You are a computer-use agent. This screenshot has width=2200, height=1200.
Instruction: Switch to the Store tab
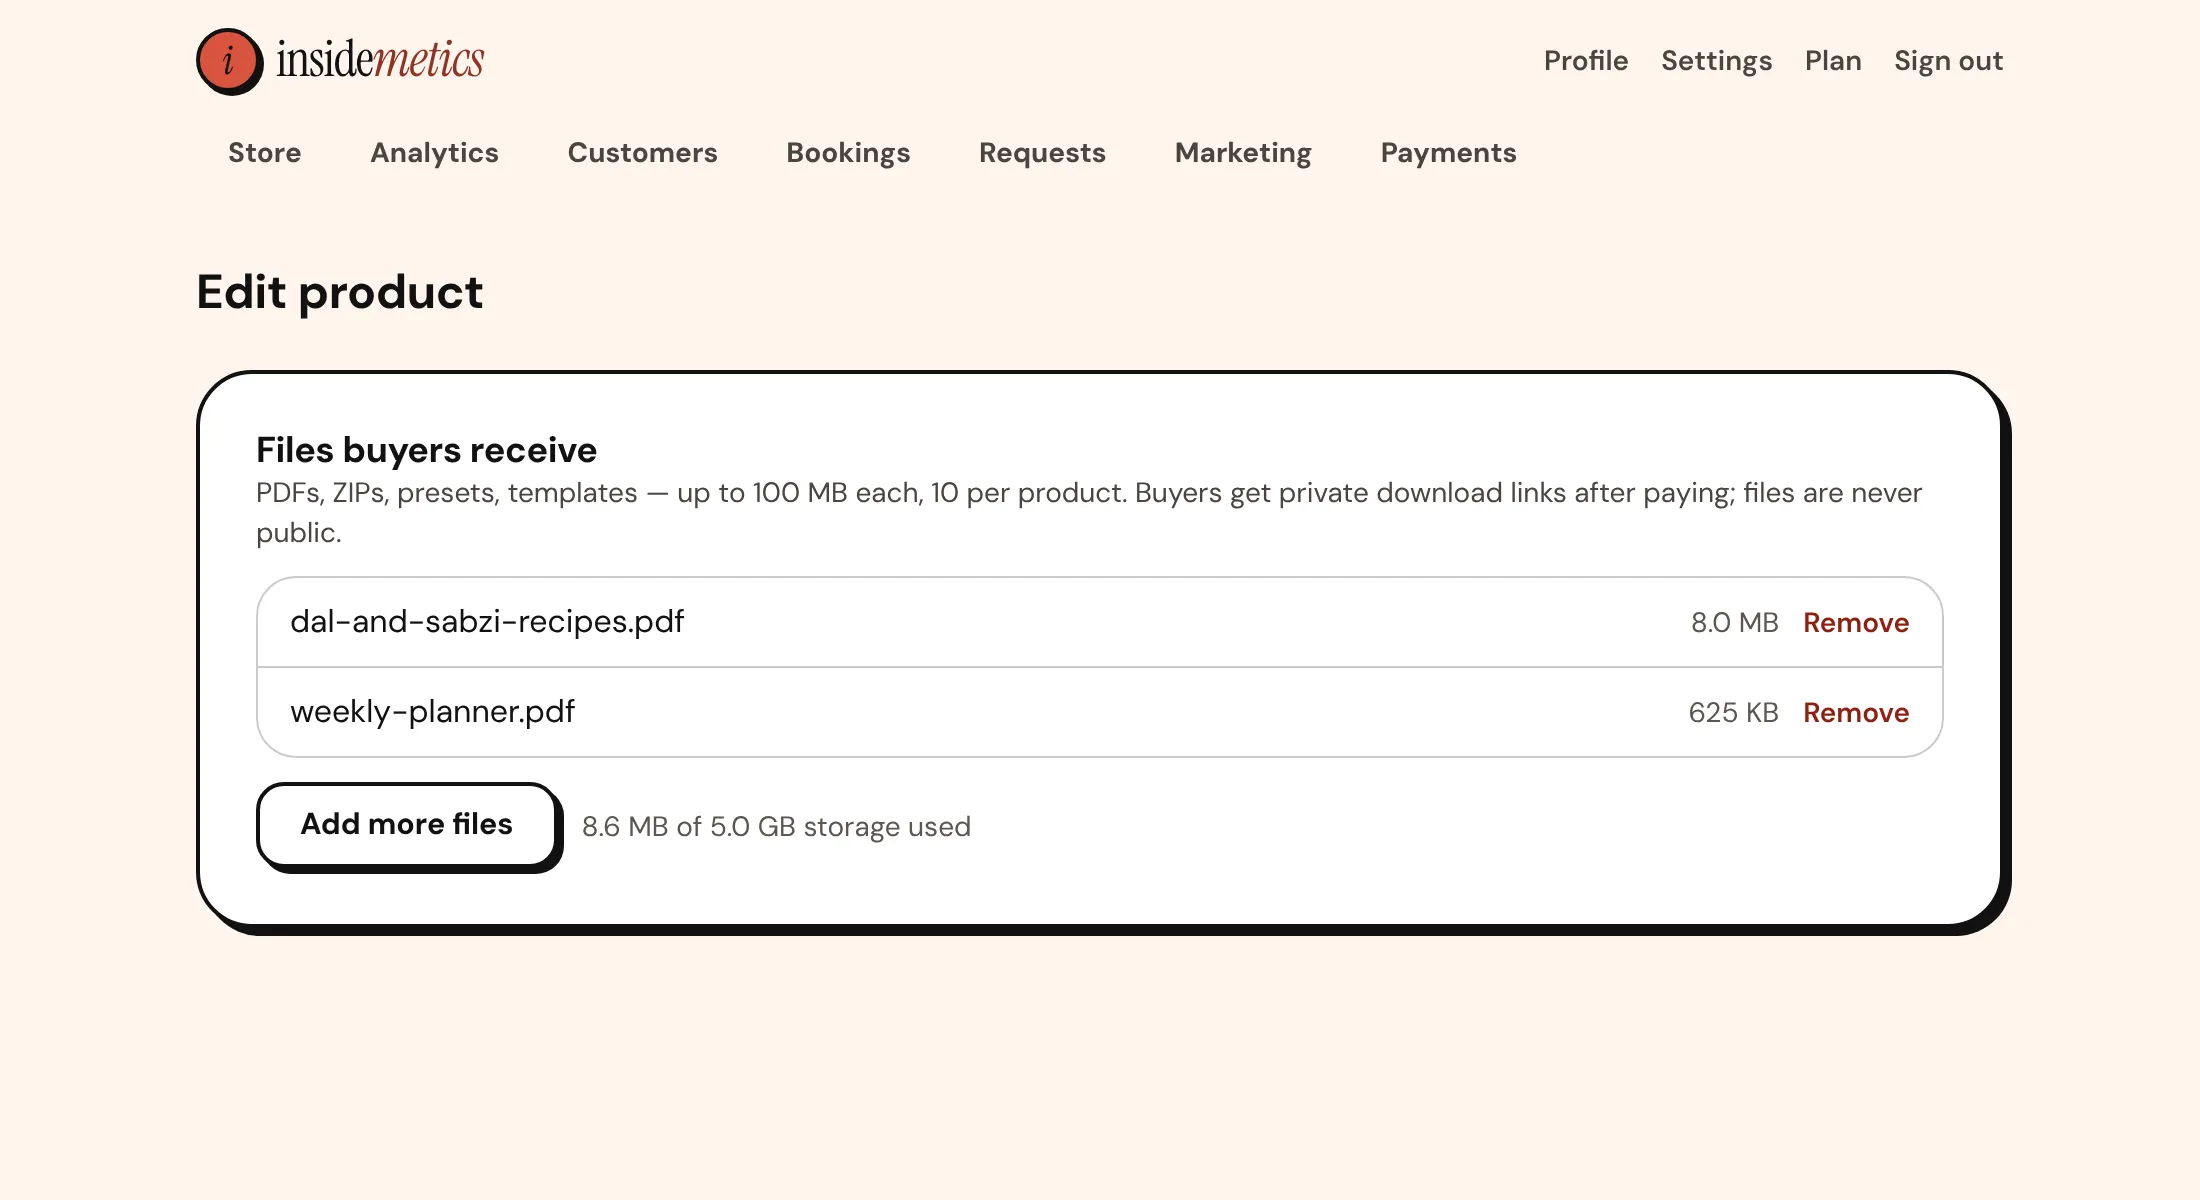[x=264, y=153]
